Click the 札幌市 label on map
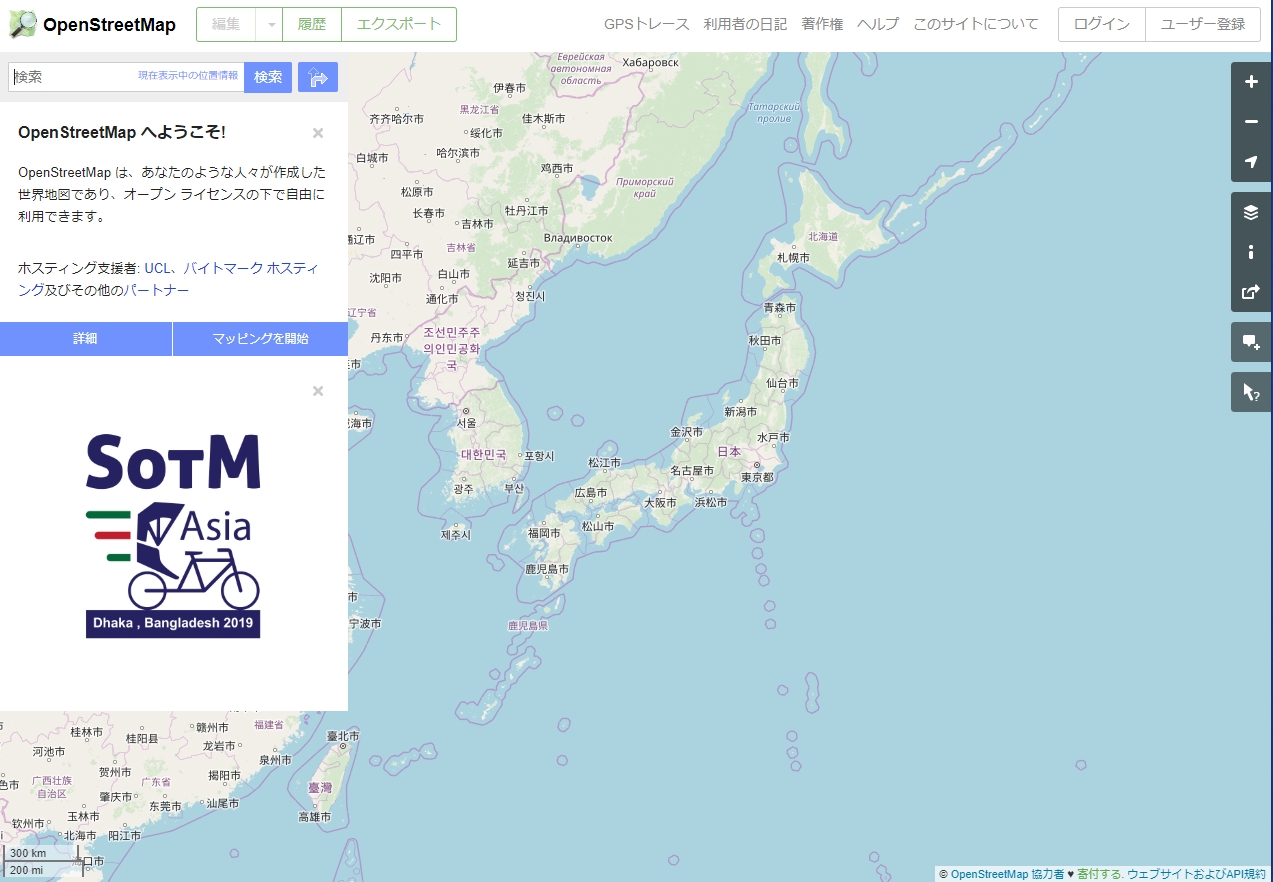 (x=793, y=257)
